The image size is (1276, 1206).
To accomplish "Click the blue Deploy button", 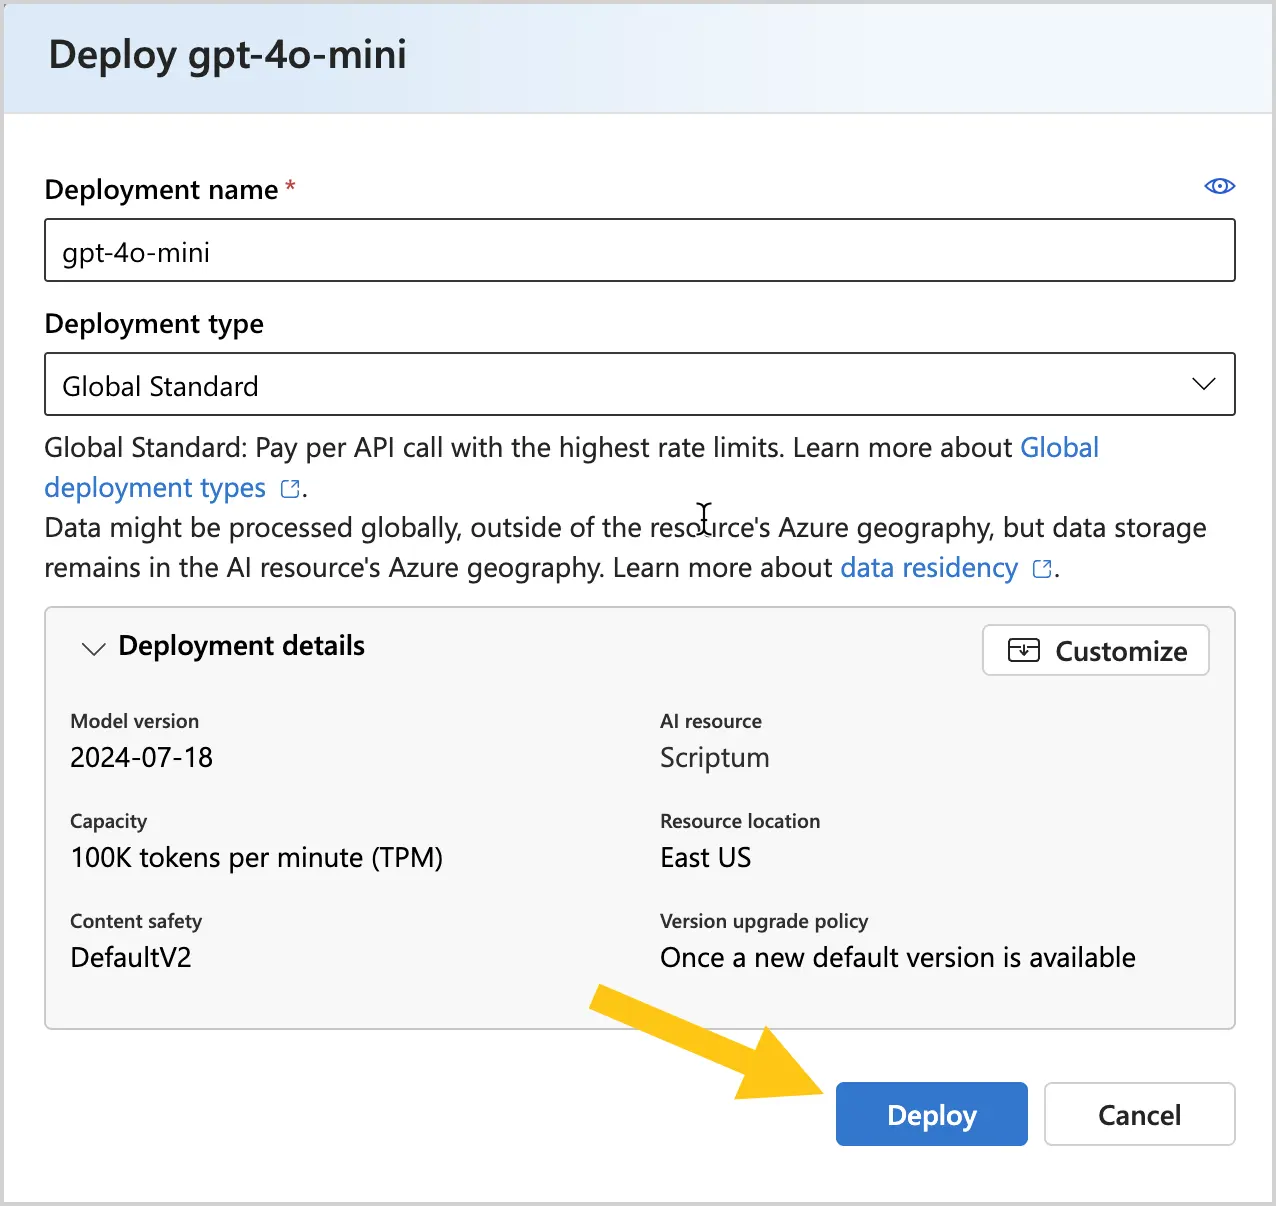I will 931,1114.
